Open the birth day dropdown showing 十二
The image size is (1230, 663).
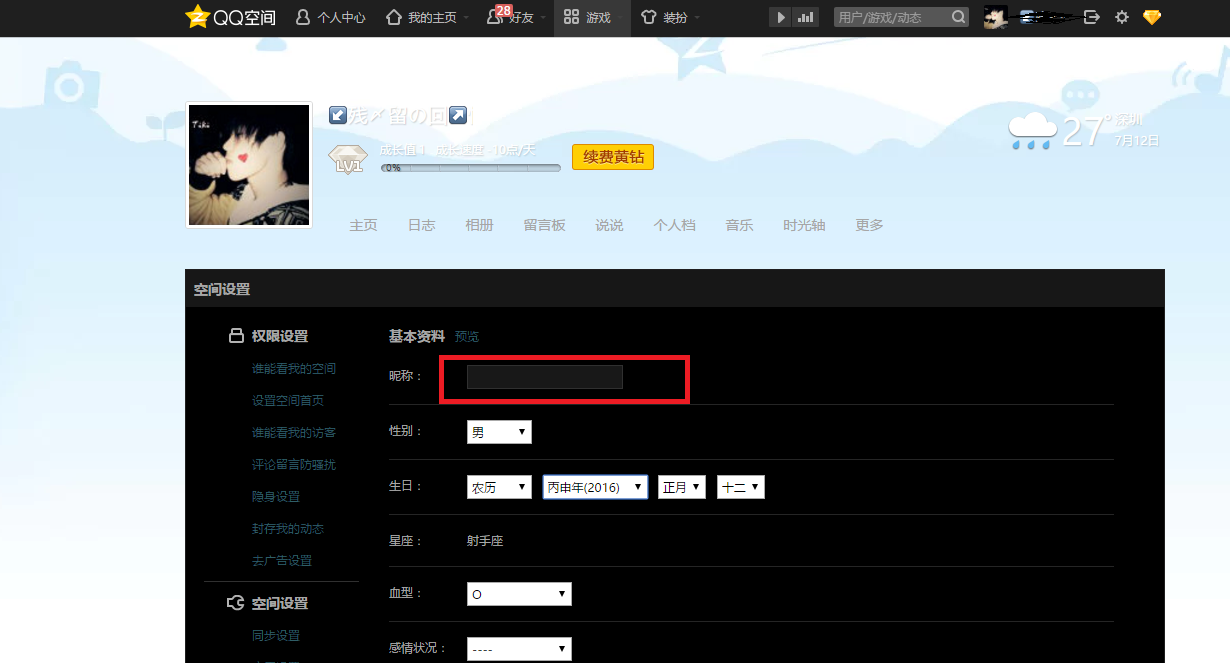pos(741,487)
